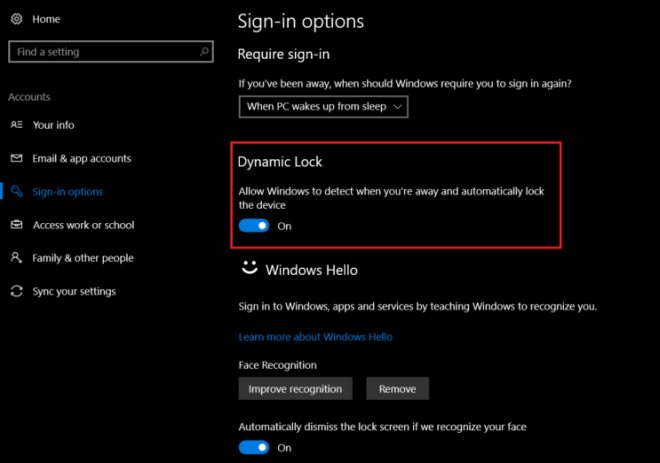Open Sync your settings page
Image resolution: width=660 pixels, height=463 pixels.
(74, 292)
